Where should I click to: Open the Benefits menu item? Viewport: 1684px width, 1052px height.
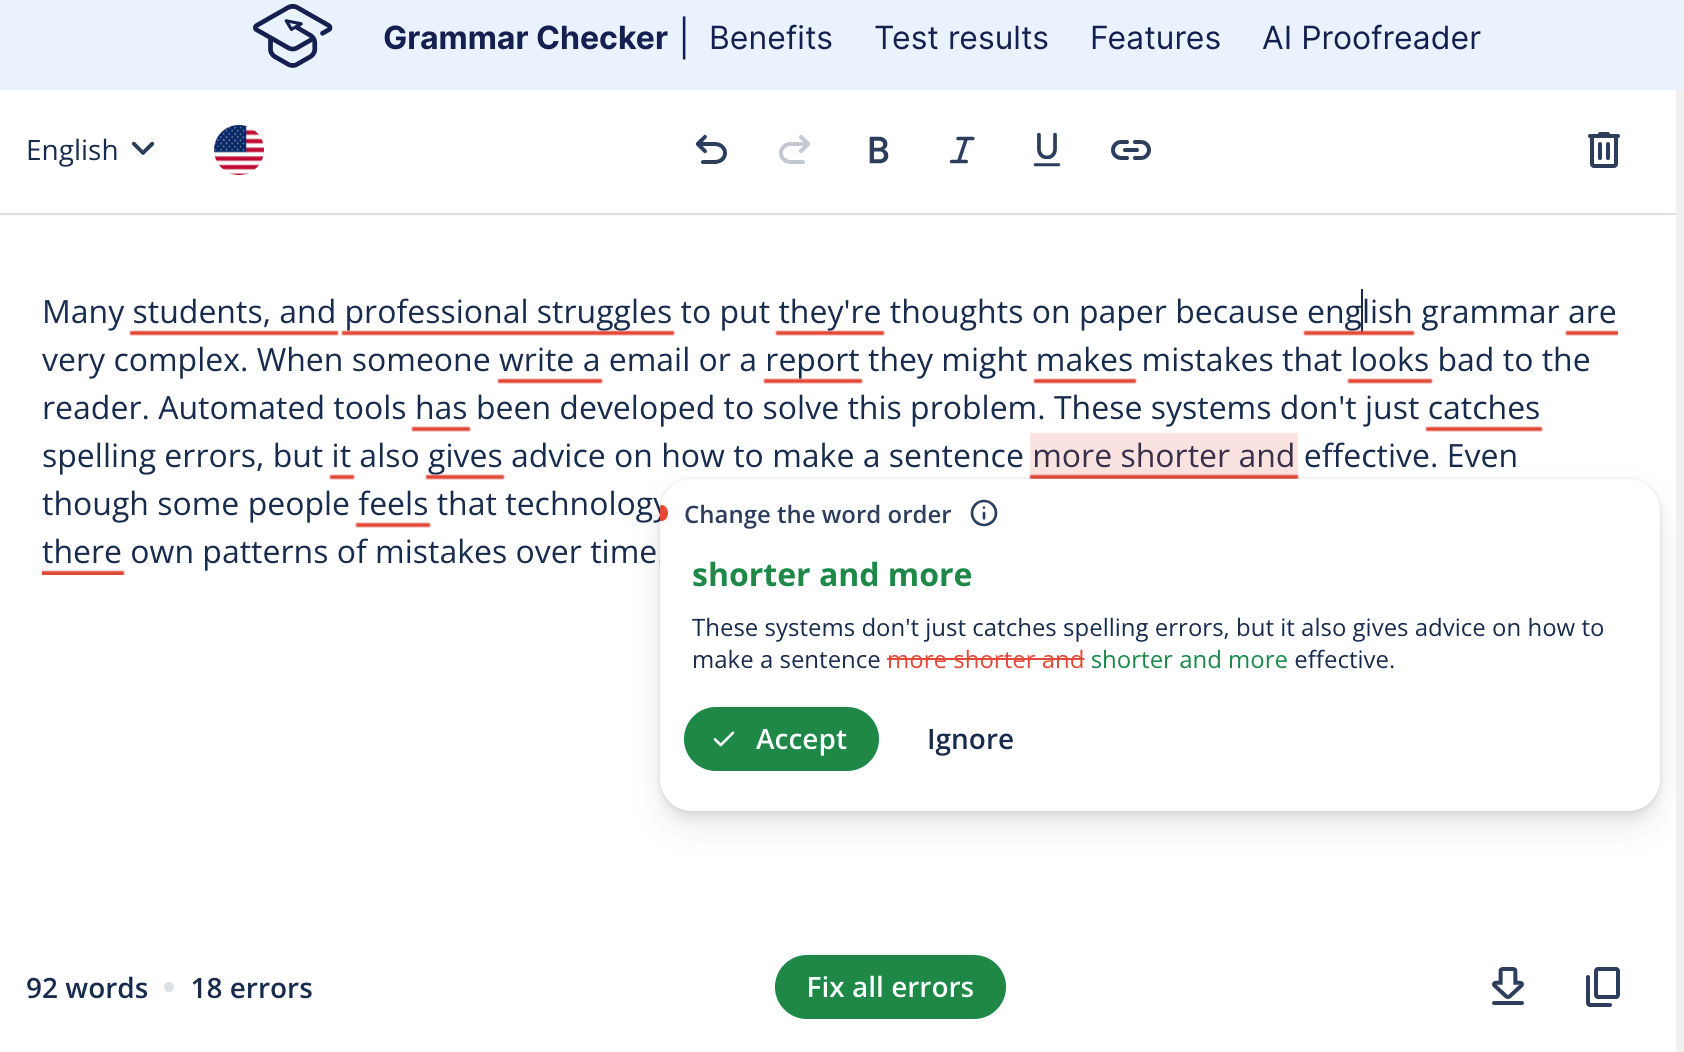[x=770, y=38]
